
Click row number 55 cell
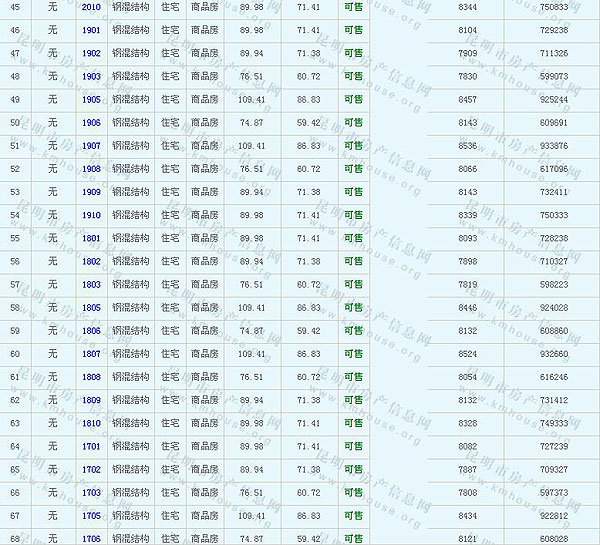click(x=15, y=238)
